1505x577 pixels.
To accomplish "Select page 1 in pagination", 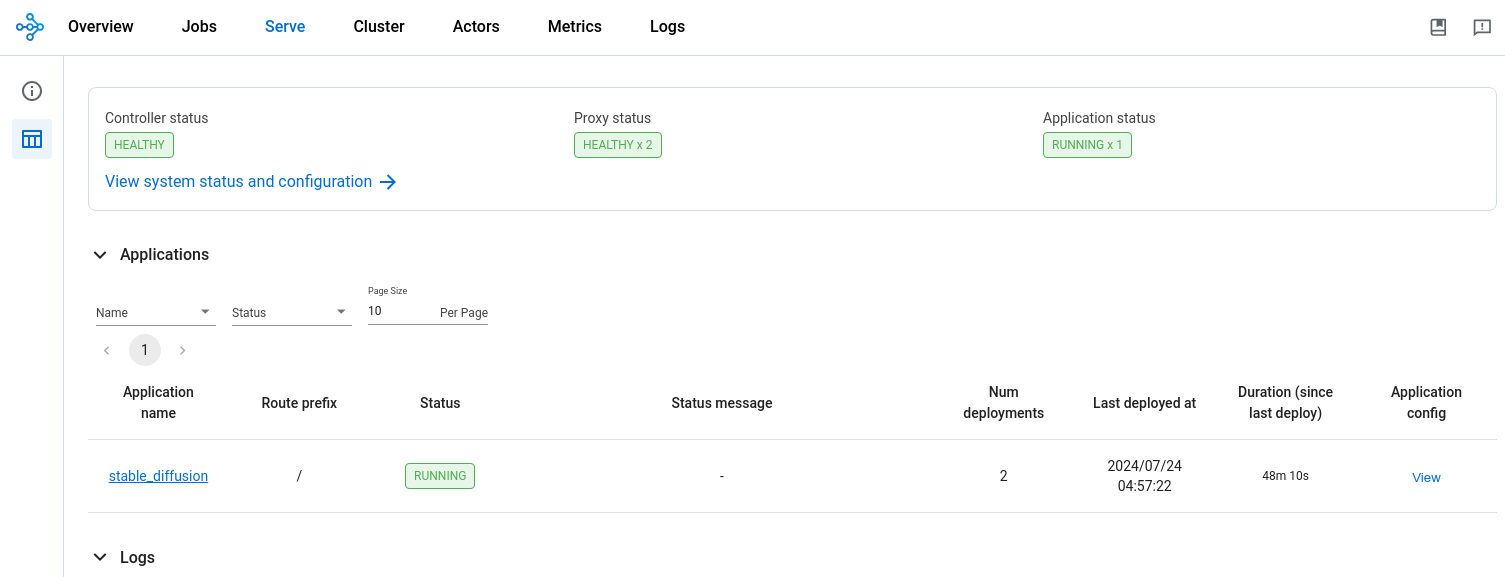I will 145,350.
